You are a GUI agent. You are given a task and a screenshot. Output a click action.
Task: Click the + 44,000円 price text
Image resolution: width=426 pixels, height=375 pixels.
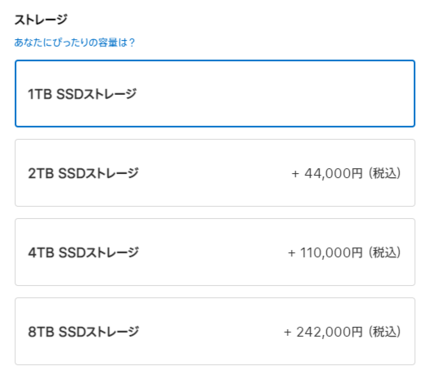point(327,173)
